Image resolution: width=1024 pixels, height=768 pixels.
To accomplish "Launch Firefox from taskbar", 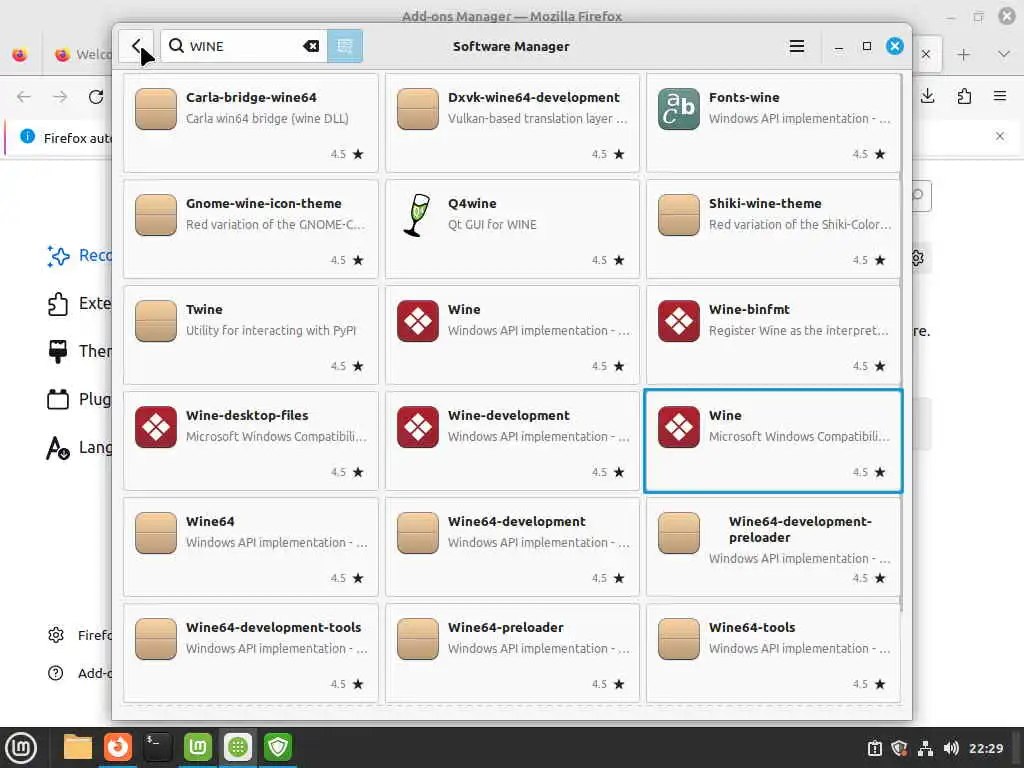I will pyautogui.click(x=118, y=747).
